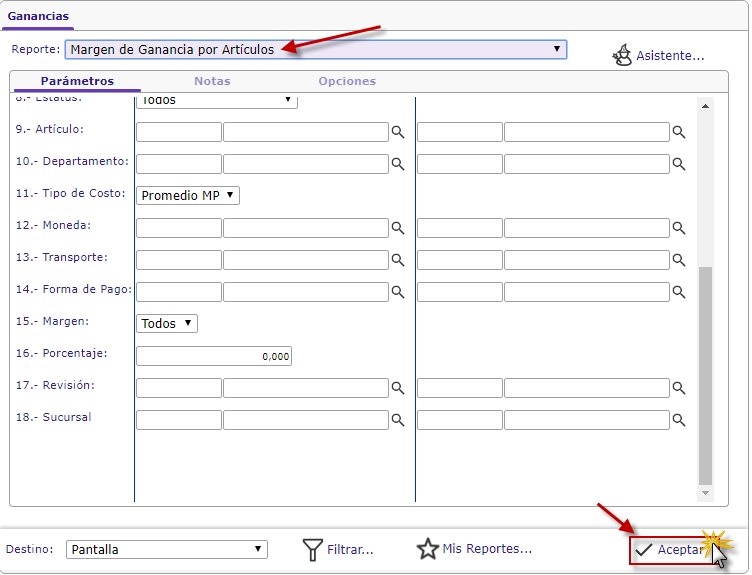Image resolution: width=752 pixels, height=575 pixels.
Task: Focus first Forma de Pago code field
Action: (179, 292)
